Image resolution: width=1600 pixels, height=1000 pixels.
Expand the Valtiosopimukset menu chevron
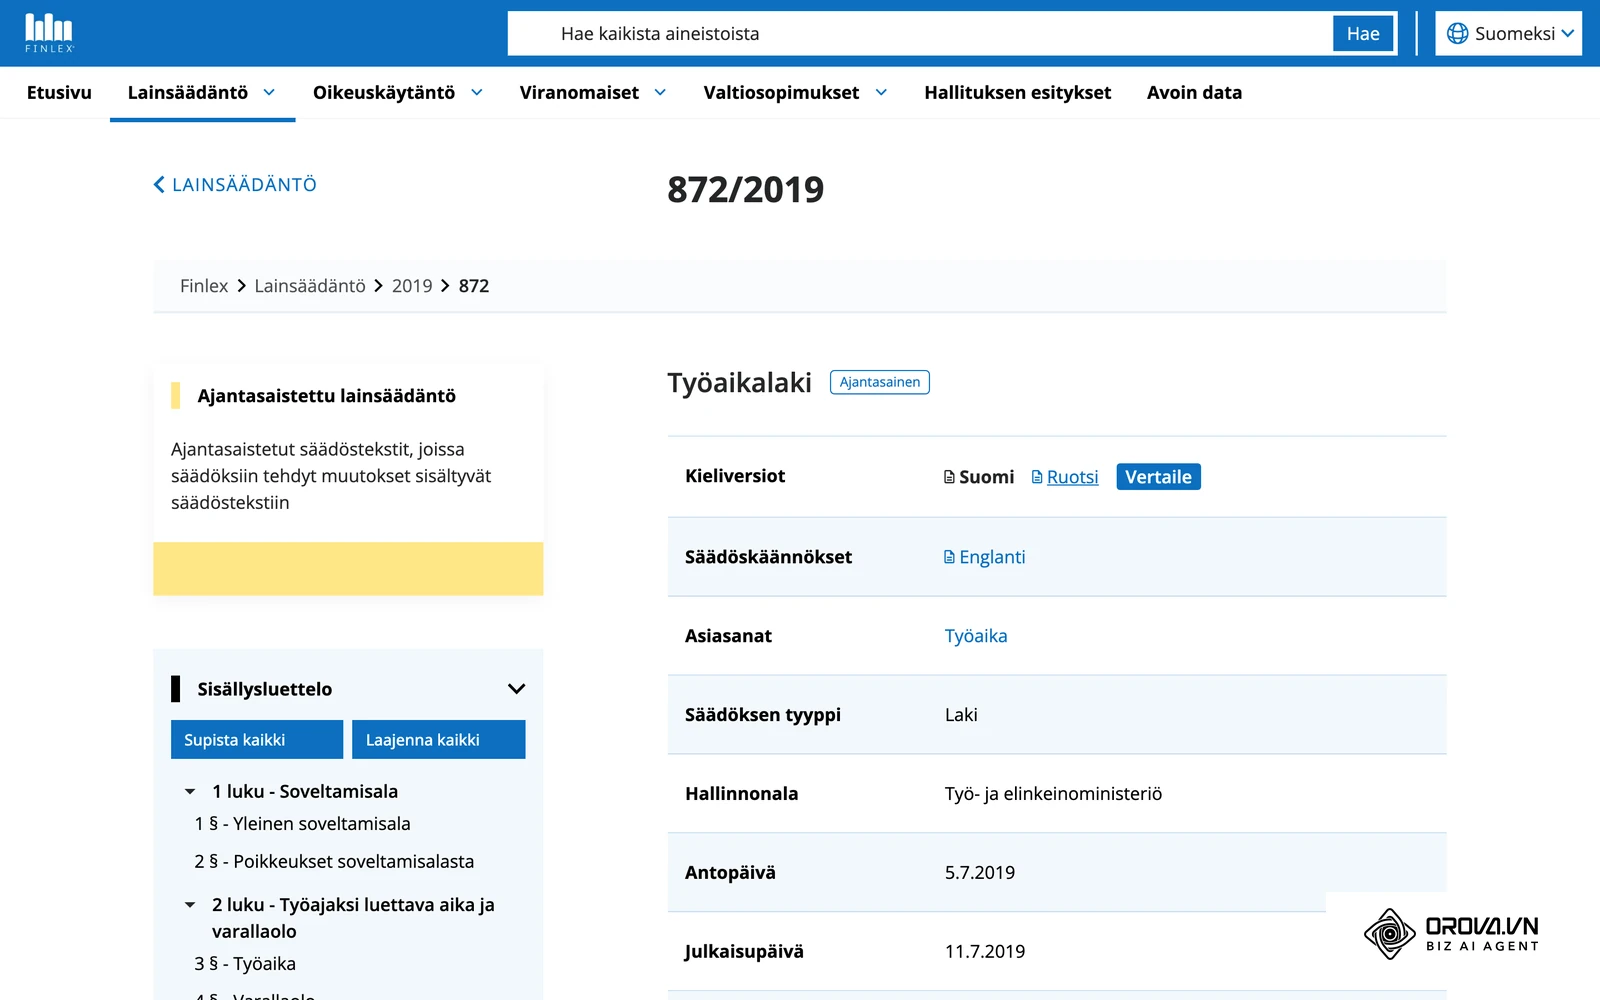[x=881, y=92]
